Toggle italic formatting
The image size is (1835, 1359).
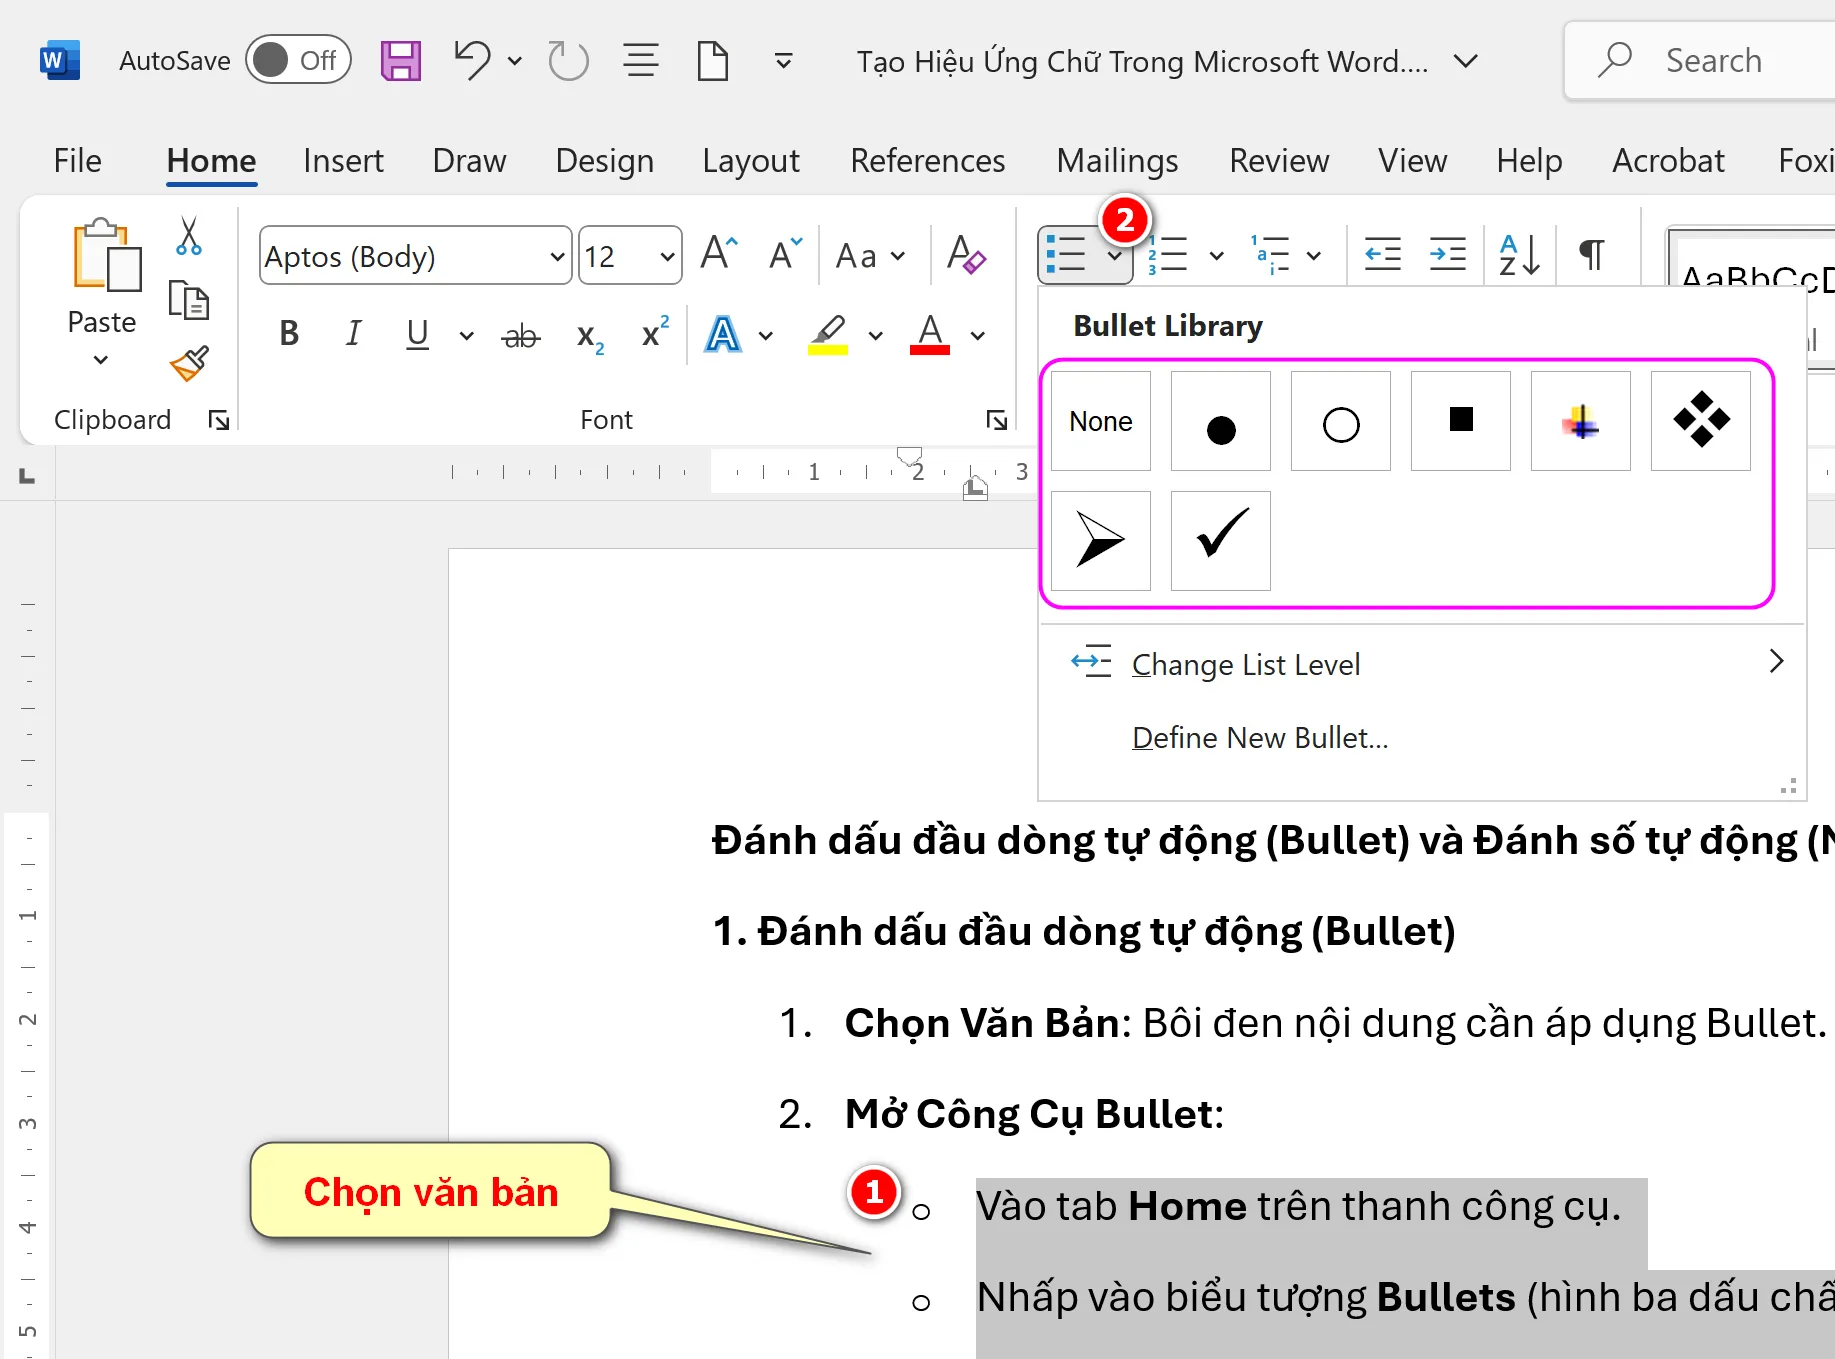[352, 334]
